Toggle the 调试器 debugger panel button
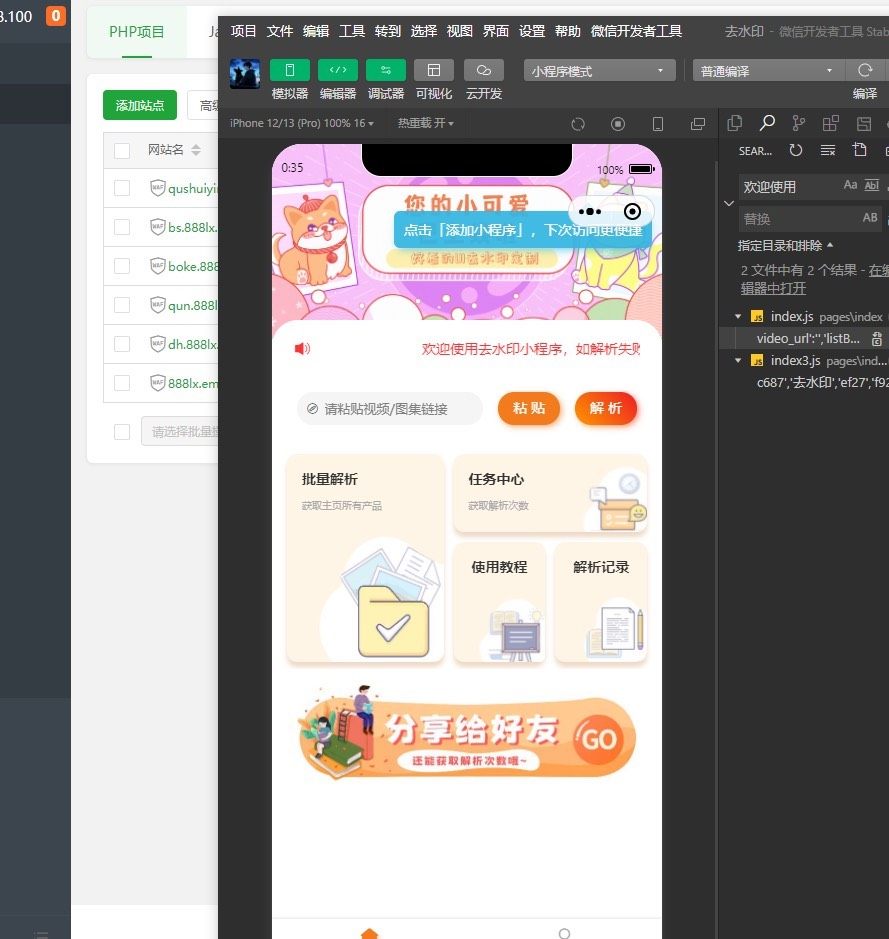Viewport: 889px width, 939px height. [385, 71]
